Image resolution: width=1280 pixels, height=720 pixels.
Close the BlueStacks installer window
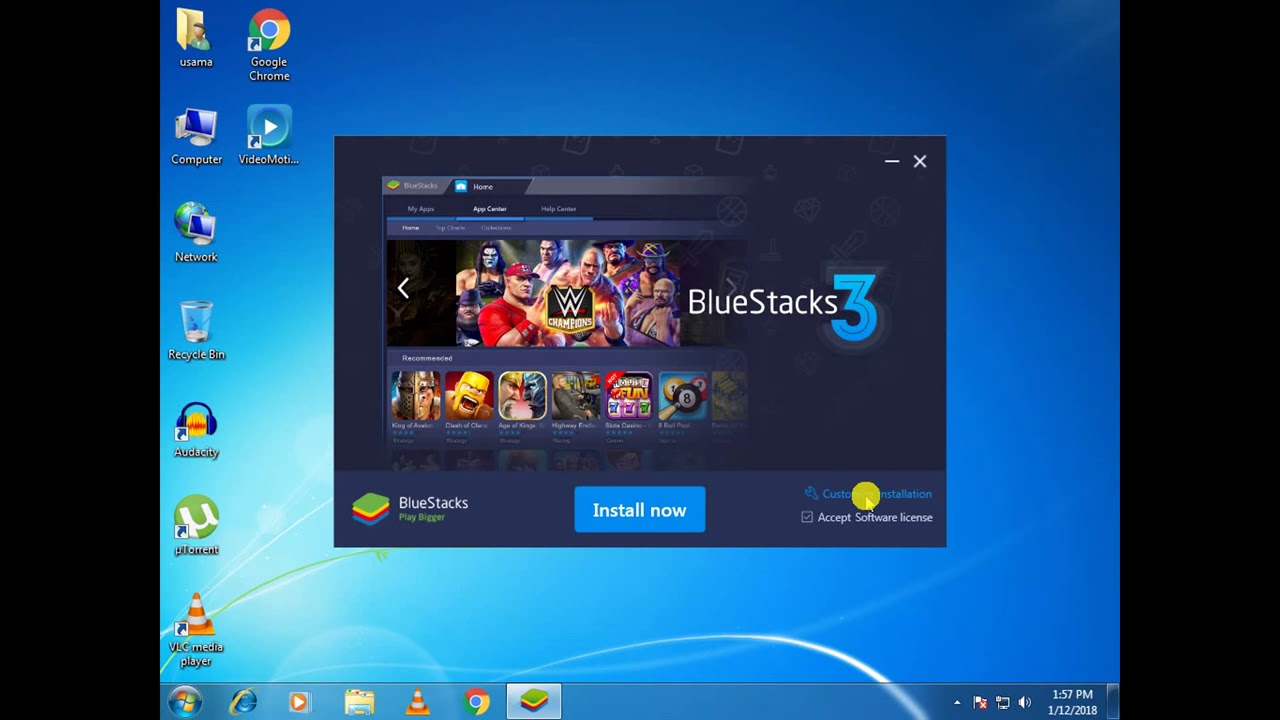(x=920, y=161)
